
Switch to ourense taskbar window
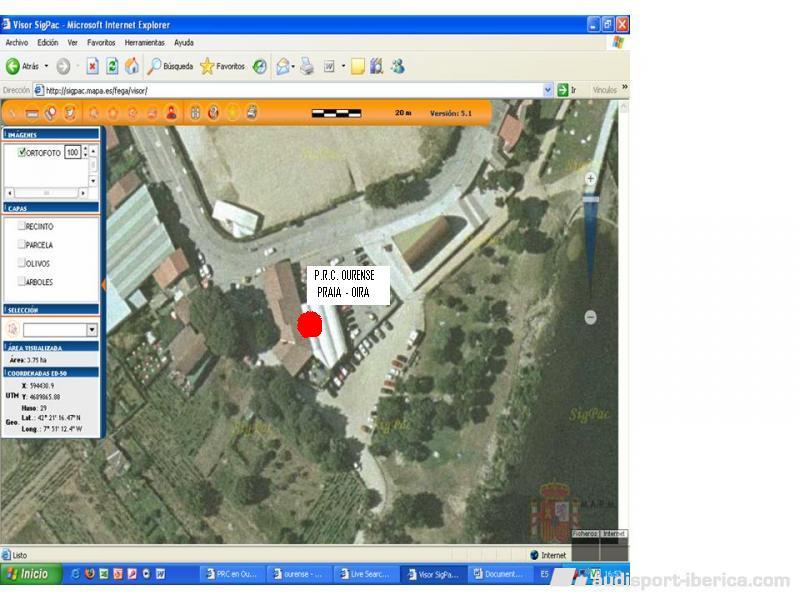coord(299,574)
